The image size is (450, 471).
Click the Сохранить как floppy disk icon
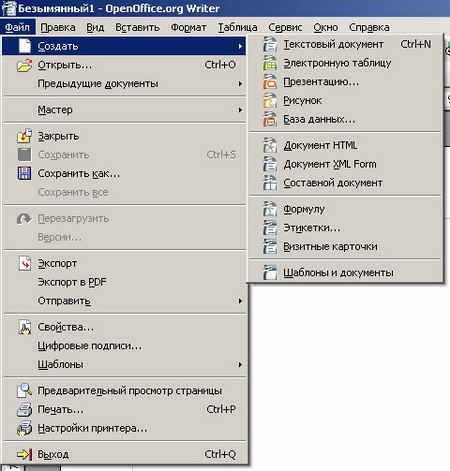[24, 173]
